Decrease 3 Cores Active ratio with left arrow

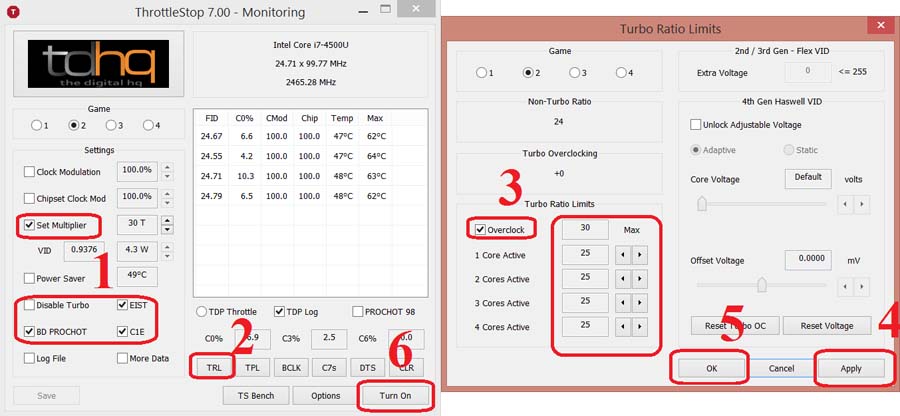point(623,304)
